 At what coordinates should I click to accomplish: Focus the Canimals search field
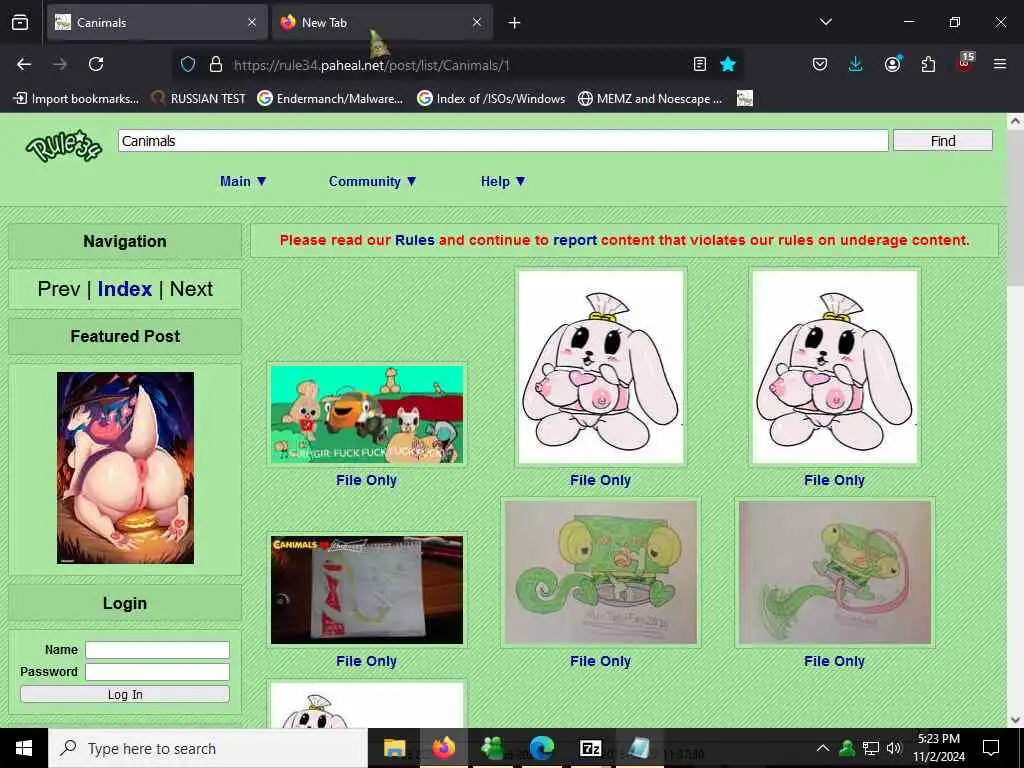point(503,140)
